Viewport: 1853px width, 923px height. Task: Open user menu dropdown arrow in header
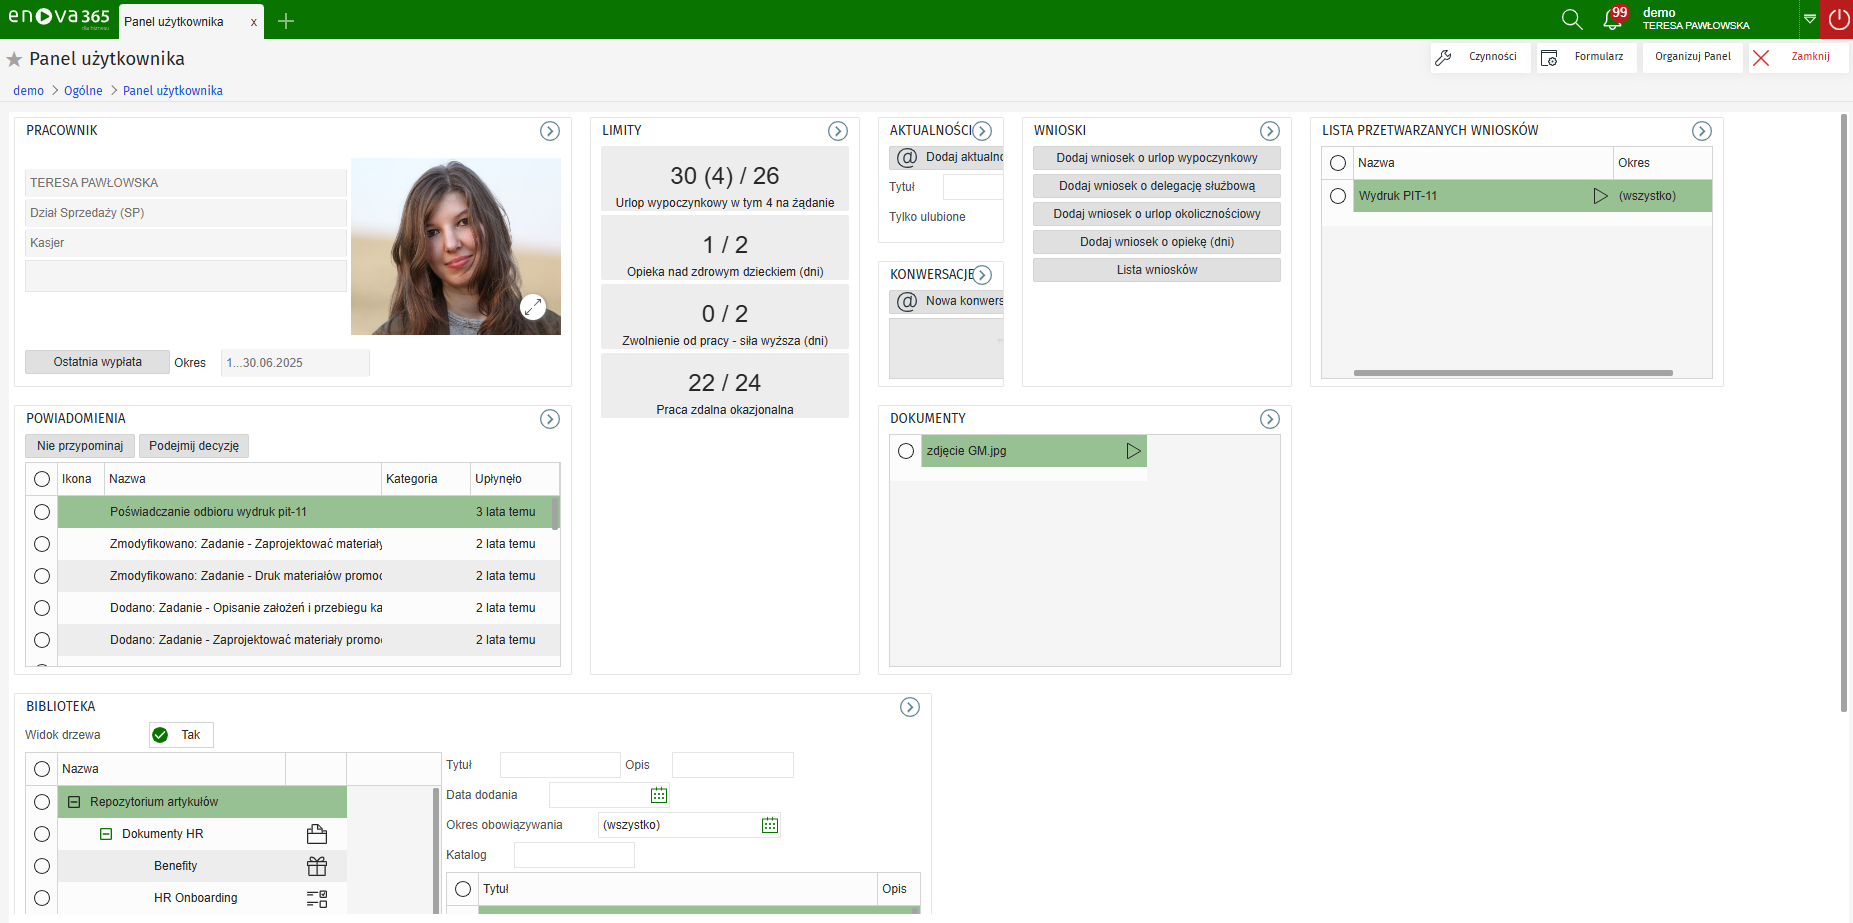click(x=1809, y=19)
